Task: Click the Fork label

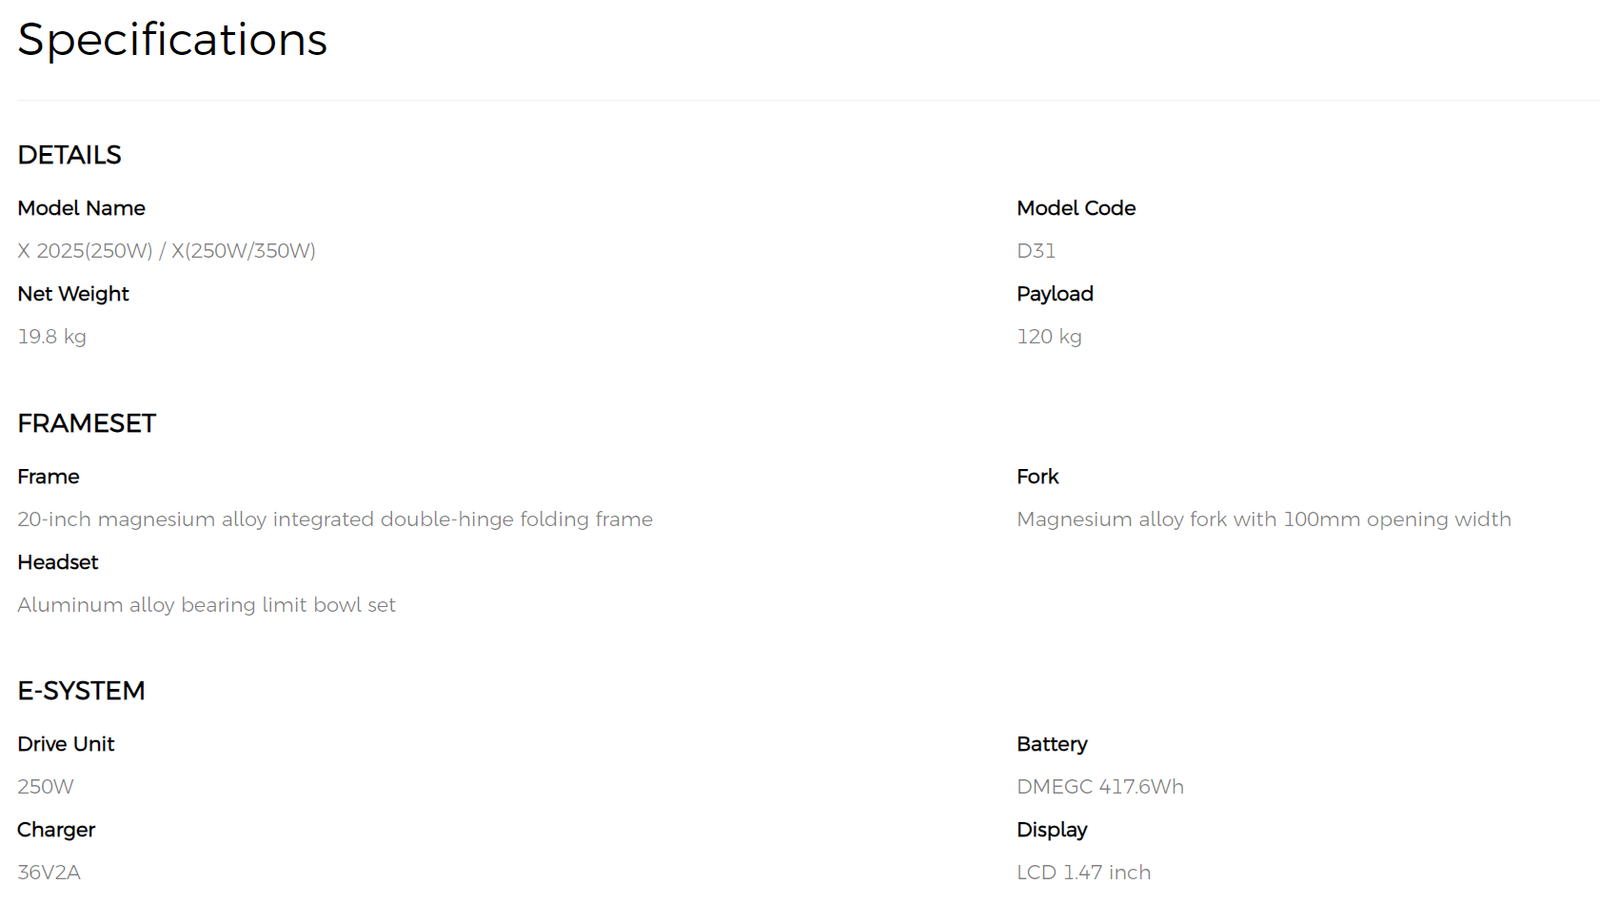Action: [x=1037, y=477]
